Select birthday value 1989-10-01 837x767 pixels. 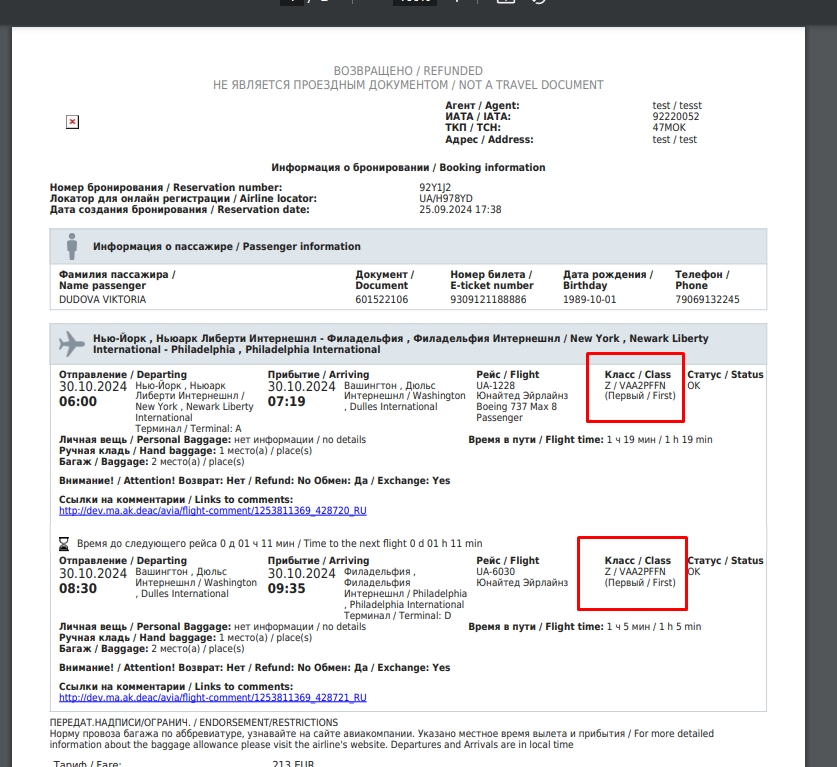589,299
